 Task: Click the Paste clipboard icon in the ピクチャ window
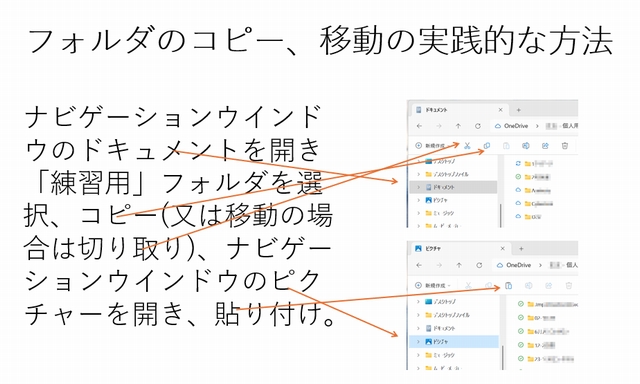point(508,286)
